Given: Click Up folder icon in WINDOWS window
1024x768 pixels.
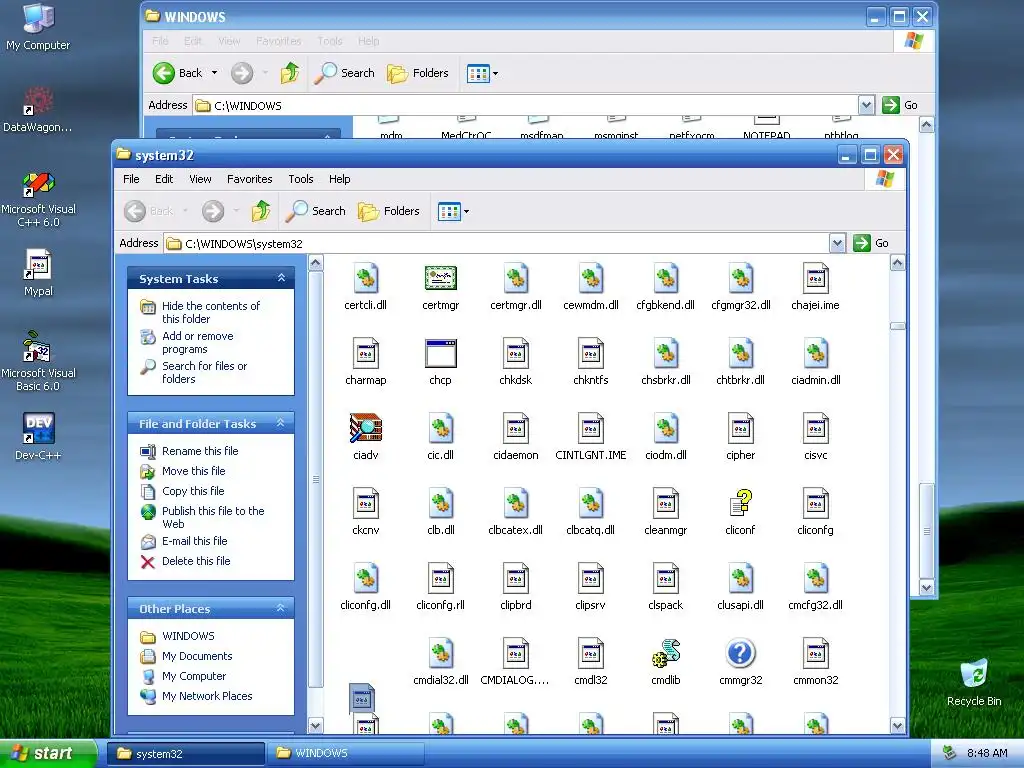Looking at the screenshot, I should [290, 73].
